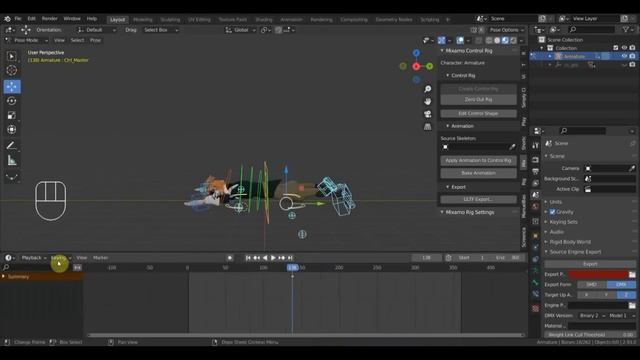Click the Zero Out Rig button

point(478,100)
